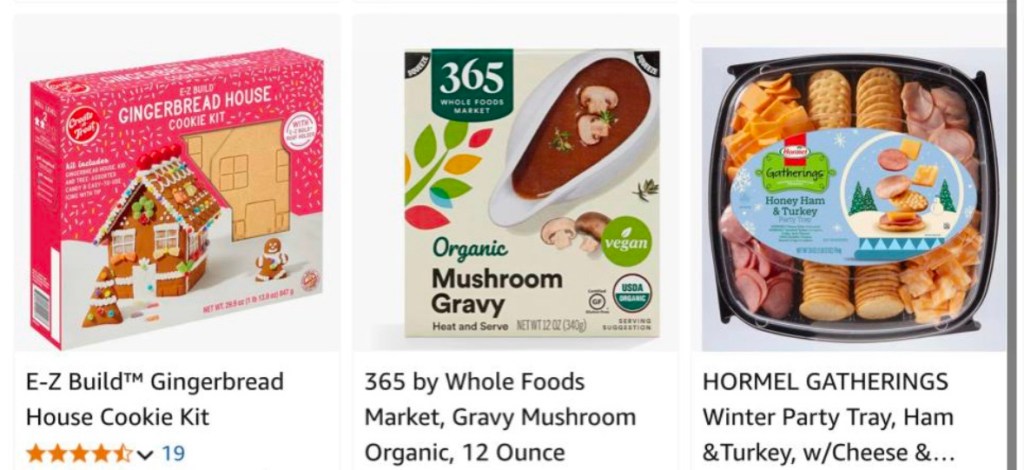Select the HORMEL GATHERINGS Winter Party Tray title
Screen dimensions: 1024x470
(828, 416)
